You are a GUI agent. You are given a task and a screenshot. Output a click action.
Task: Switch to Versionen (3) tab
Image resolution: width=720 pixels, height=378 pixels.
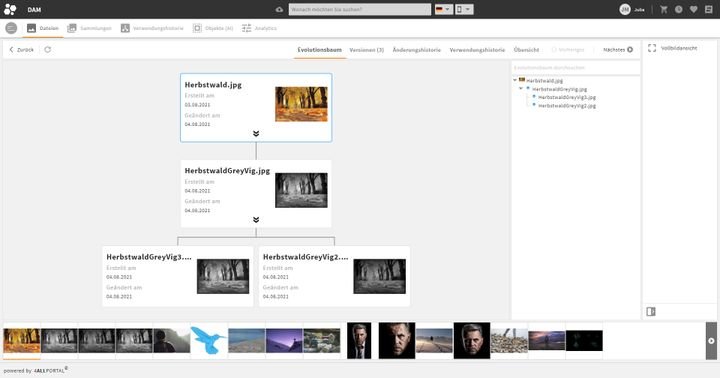[366, 50]
